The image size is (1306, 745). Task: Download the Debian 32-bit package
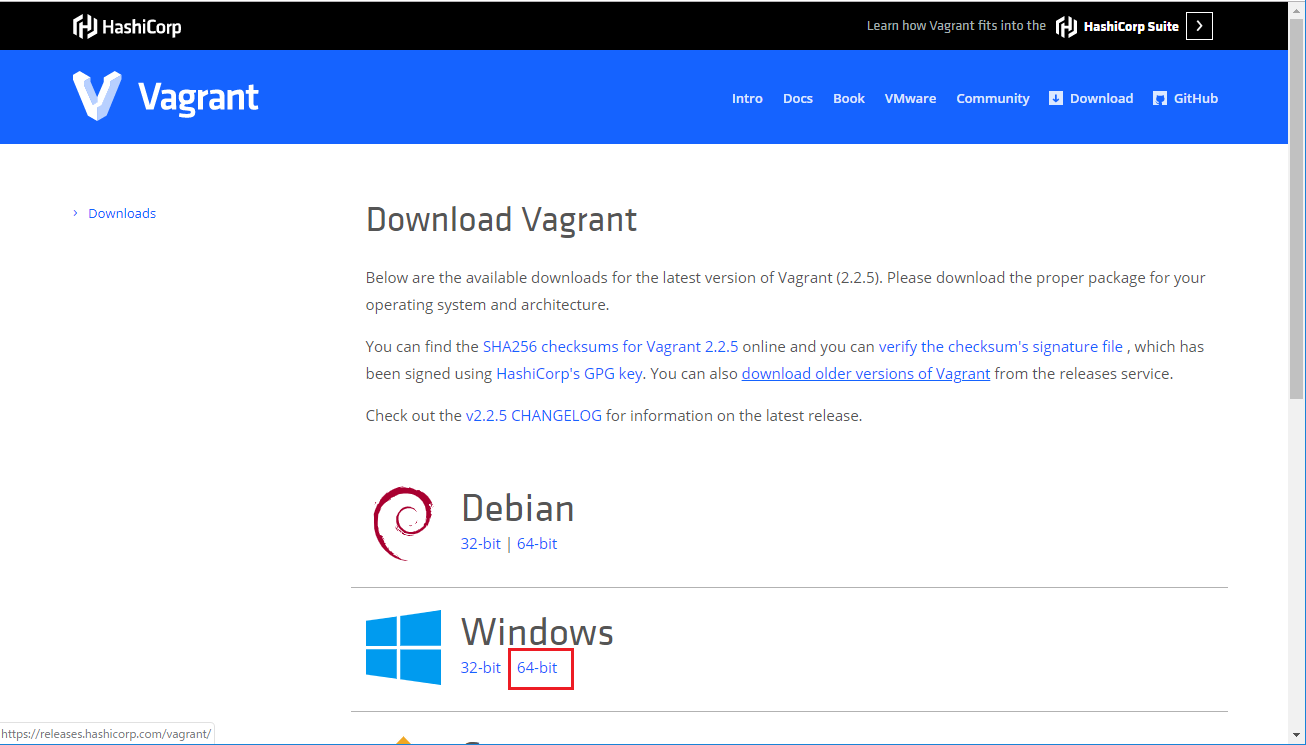click(x=481, y=544)
